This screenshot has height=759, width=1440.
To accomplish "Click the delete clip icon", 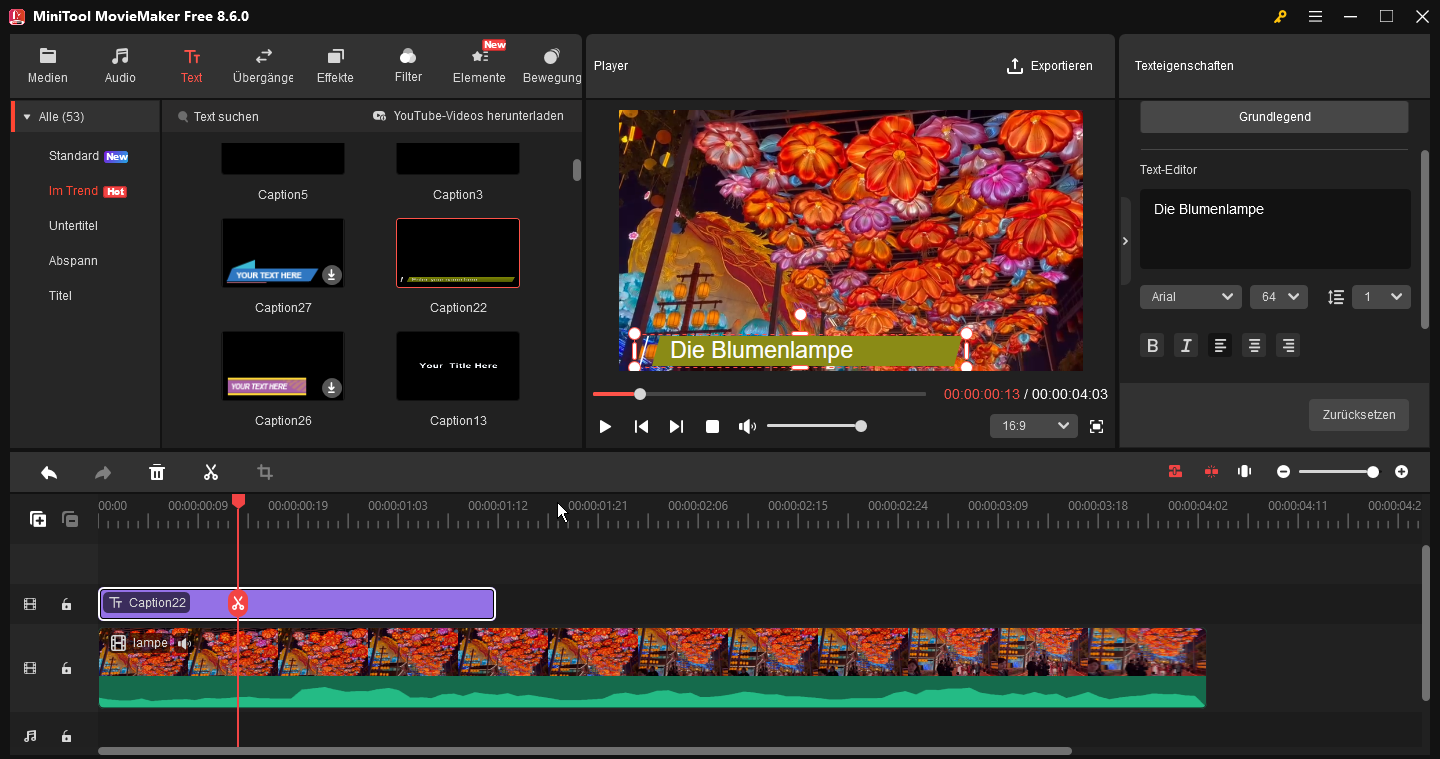I will tap(156, 471).
